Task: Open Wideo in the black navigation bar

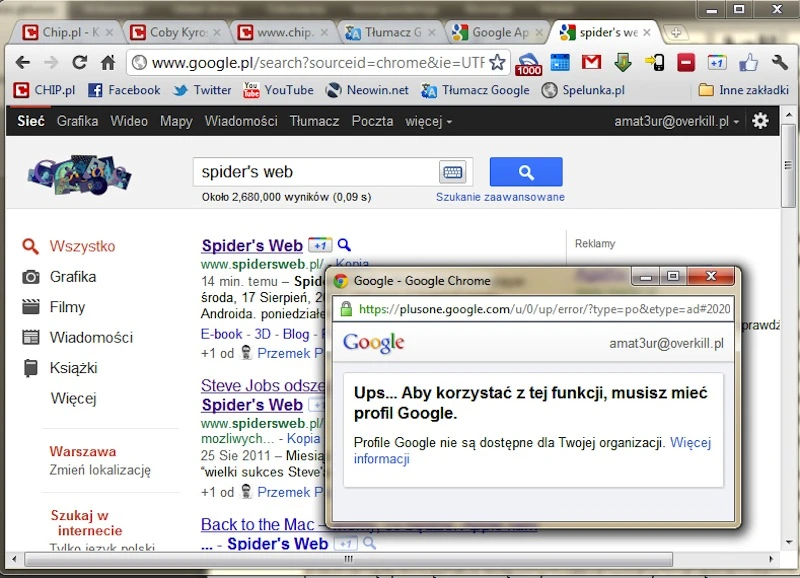Action: click(x=129, y=121)
